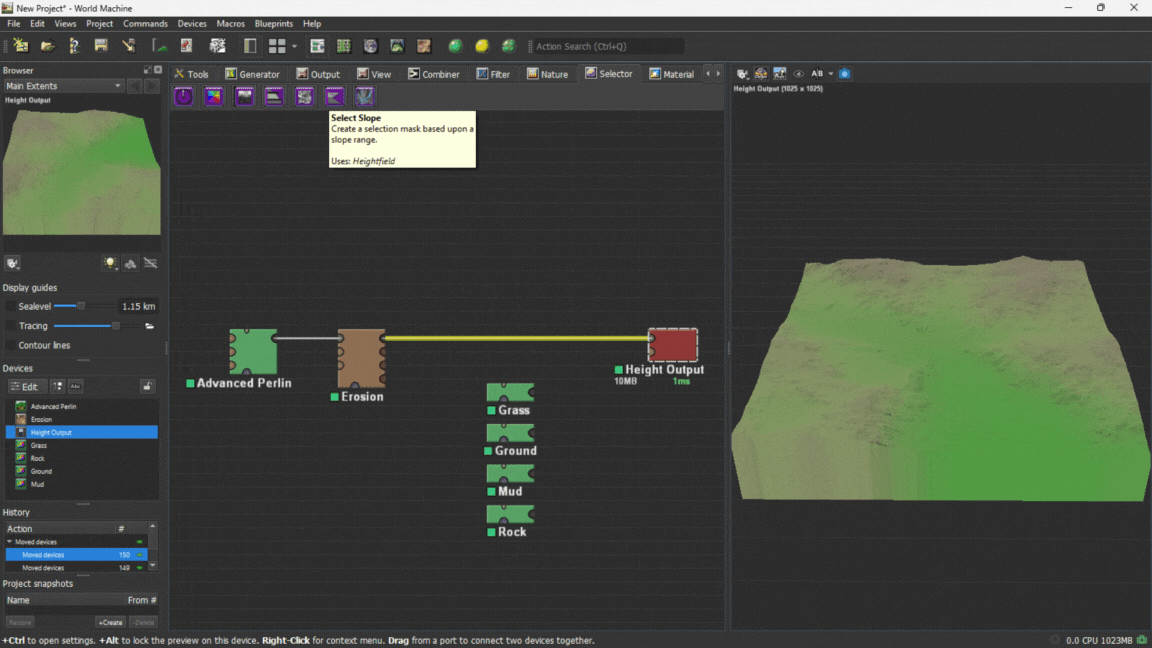The width and height of the screenshot is (1152, 648).
Task: Click the yellow build sphere icon
Action: [481, 46]
